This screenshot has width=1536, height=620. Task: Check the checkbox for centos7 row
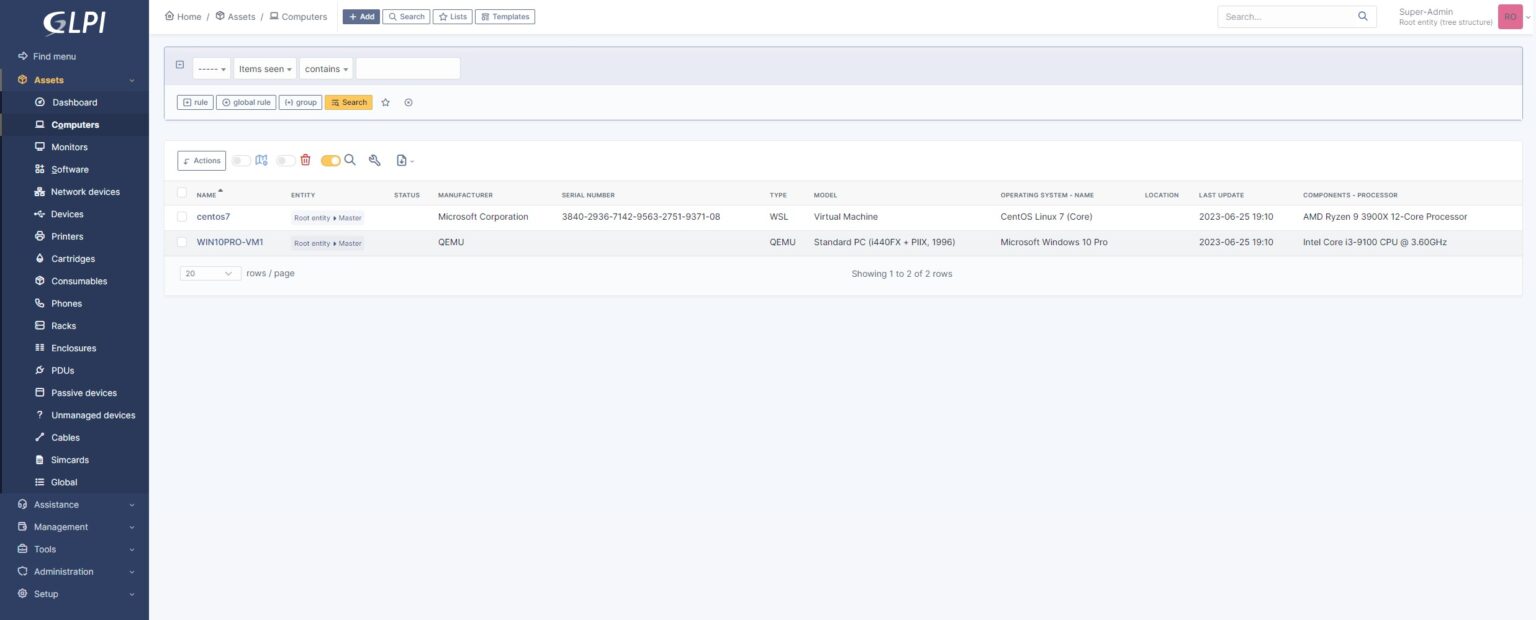(x=183, y=216)
